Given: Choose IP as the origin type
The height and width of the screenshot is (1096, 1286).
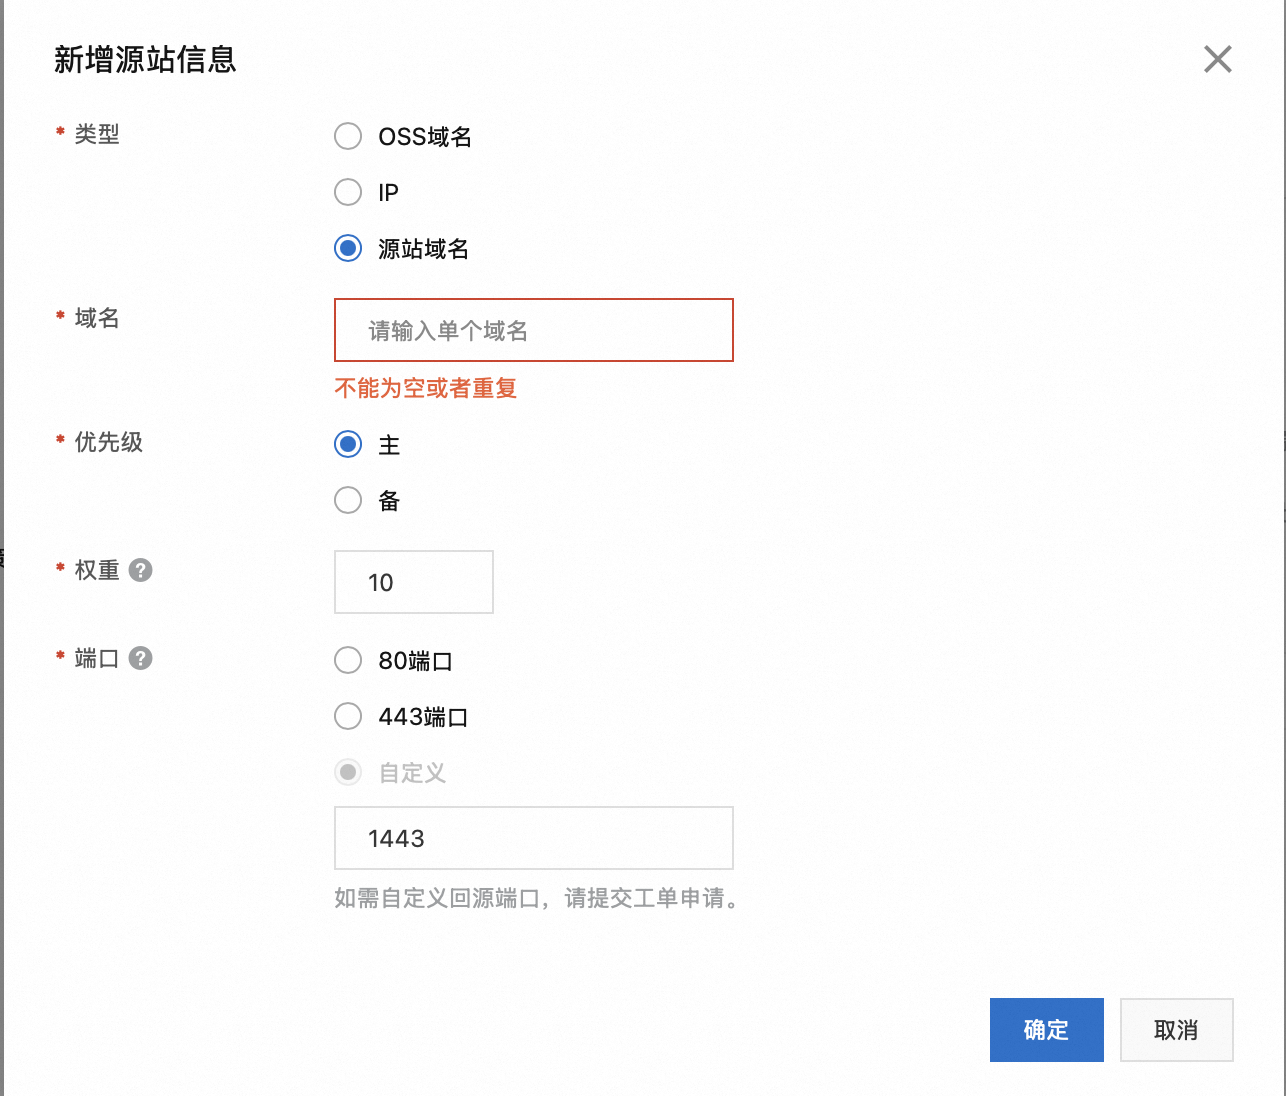Looking at the screenshot, I should click(x=348, y=192).
